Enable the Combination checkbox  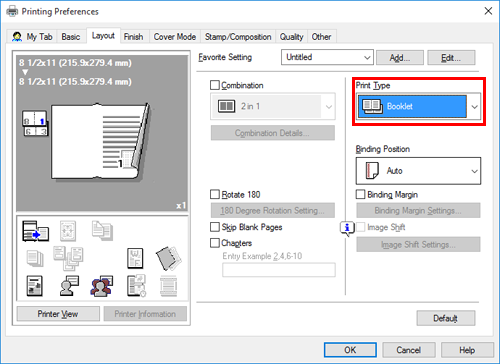click(x=215, y=85)
